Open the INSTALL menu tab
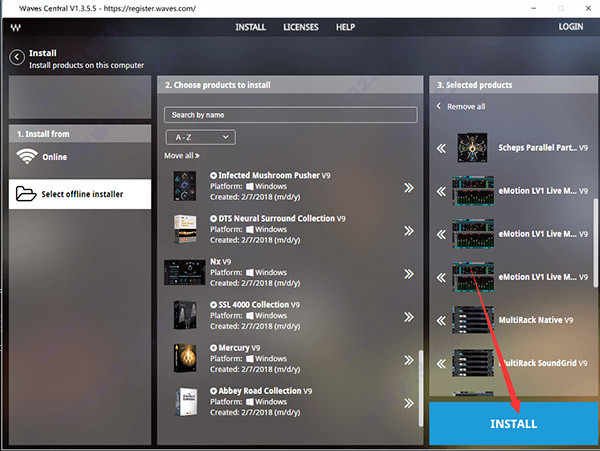600x451 pixels. pos(251,27)
